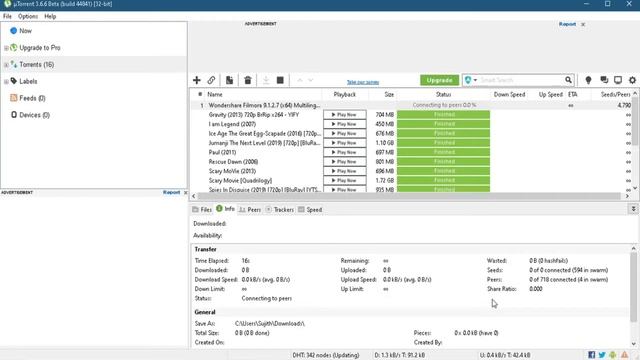Viewport: 640px width, 360px height.
Task: Click the Move Down Queue arrow
Action: click(x=311, y=80)
